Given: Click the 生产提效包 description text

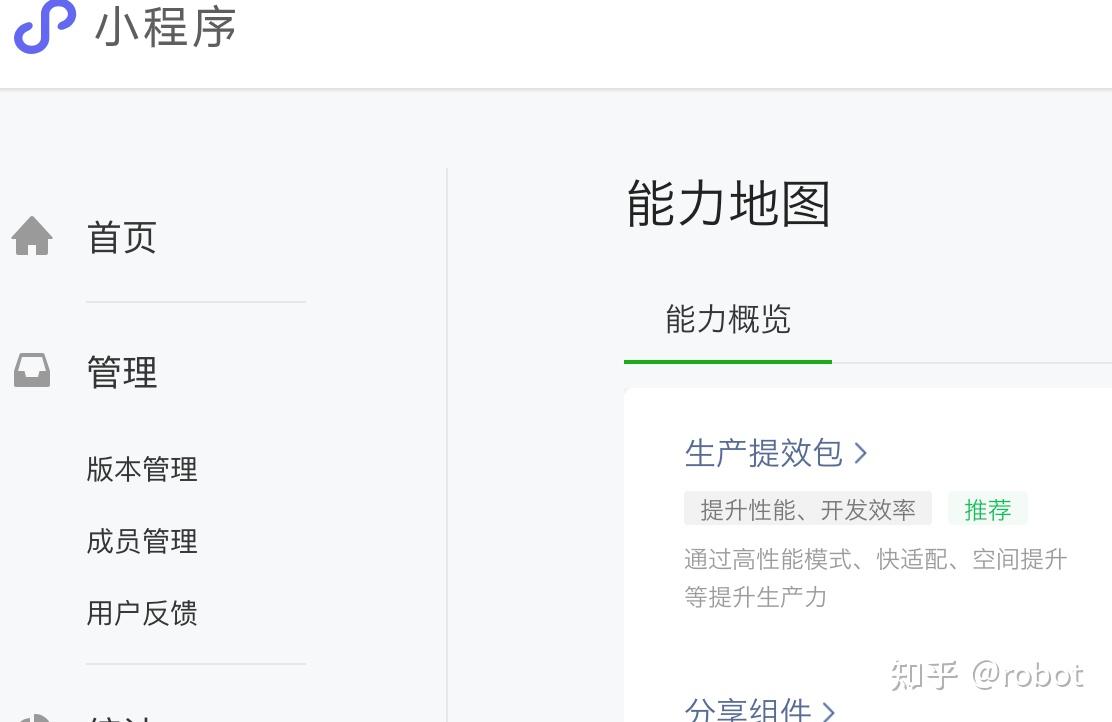Looking at the screenshot, I should 875,577.
